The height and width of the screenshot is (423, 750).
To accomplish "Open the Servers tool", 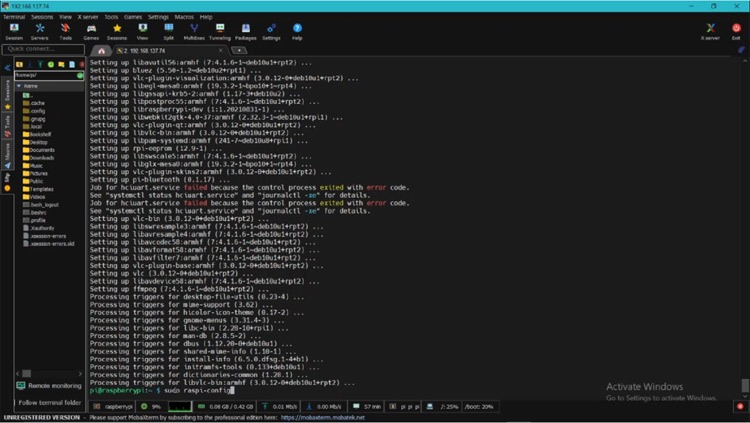I will [x=41, y=31].
